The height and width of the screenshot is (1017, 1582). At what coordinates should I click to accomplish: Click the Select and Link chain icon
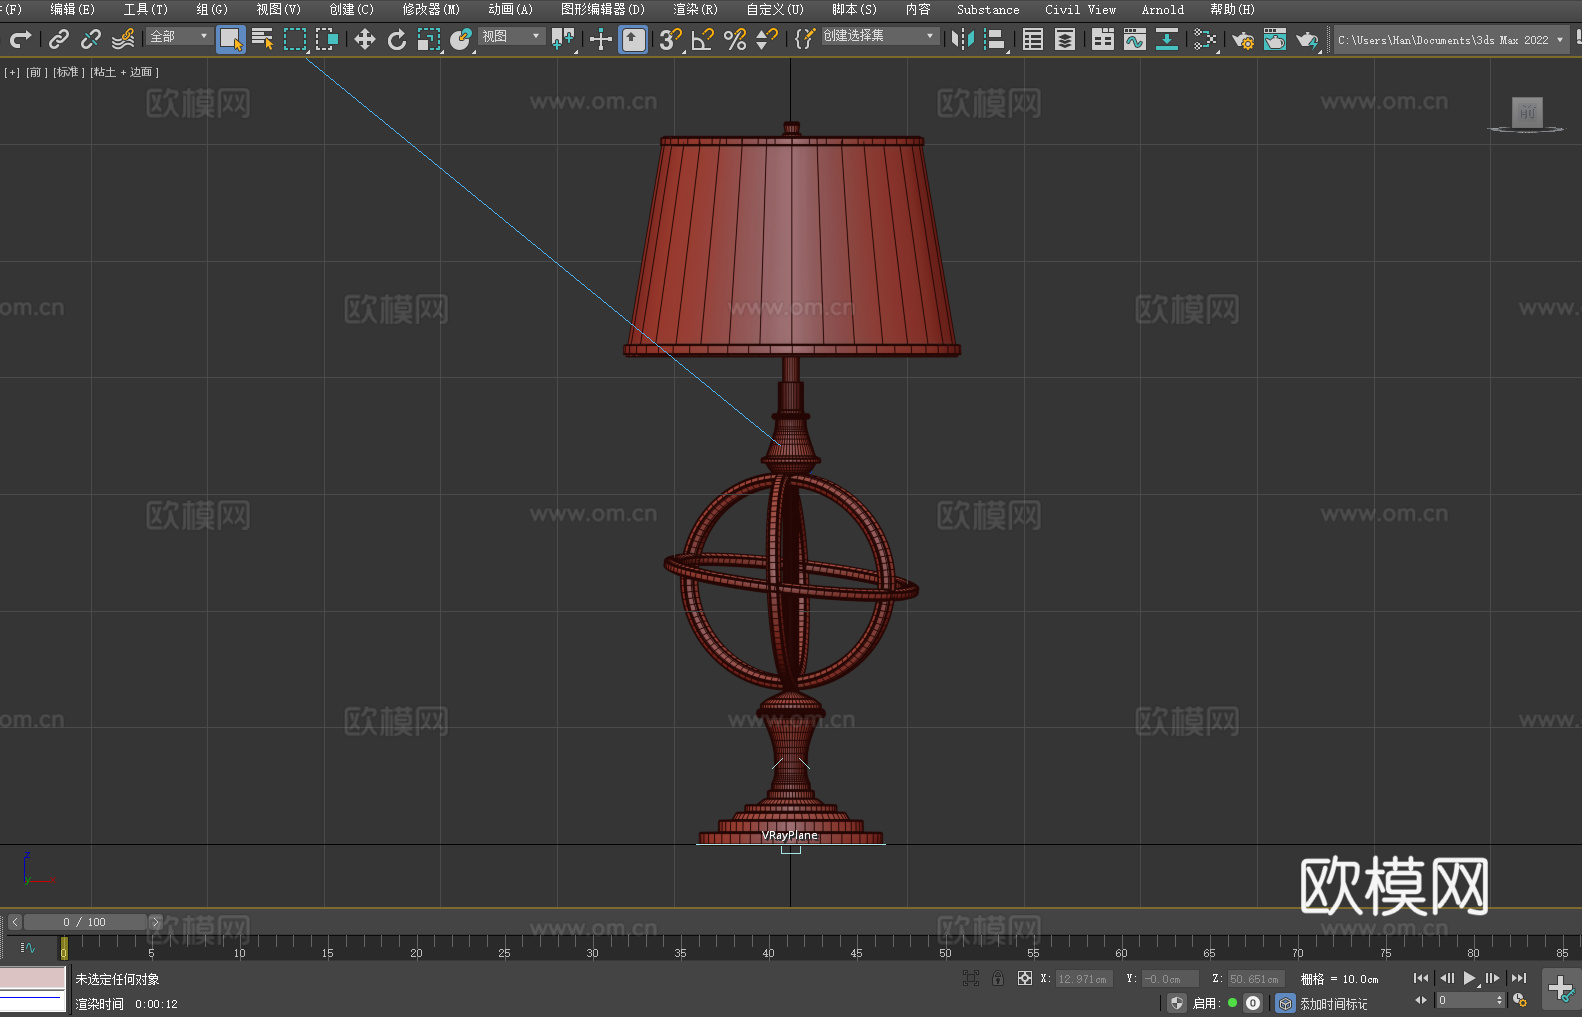point(59,39)
